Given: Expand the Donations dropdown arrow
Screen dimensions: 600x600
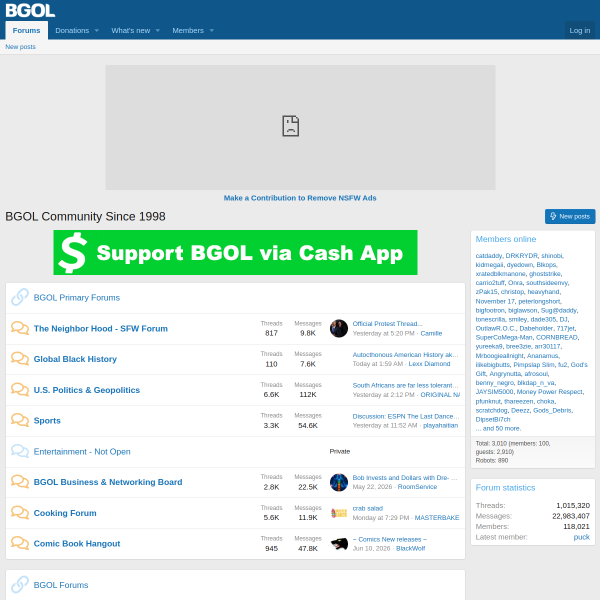Looking at the screenshot, I should (97, 31).
